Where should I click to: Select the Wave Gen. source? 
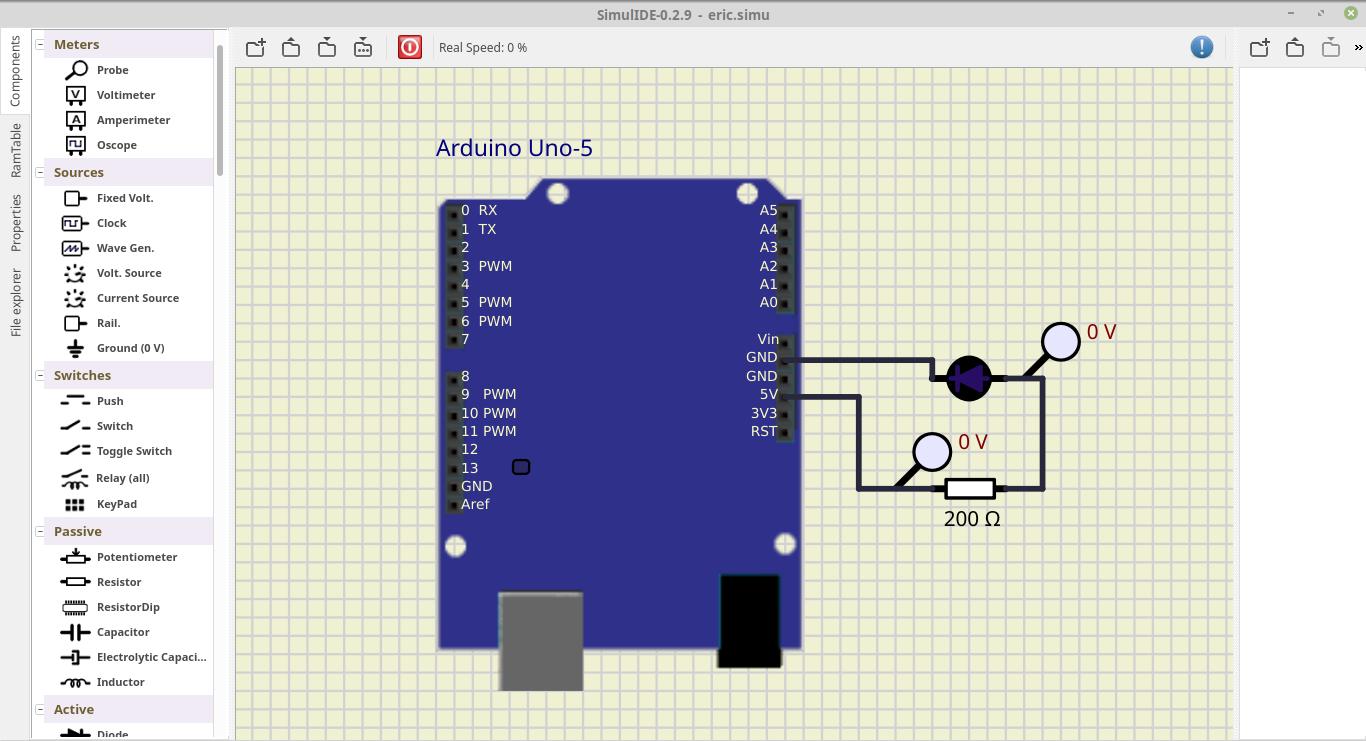click(x=125, y=248)
